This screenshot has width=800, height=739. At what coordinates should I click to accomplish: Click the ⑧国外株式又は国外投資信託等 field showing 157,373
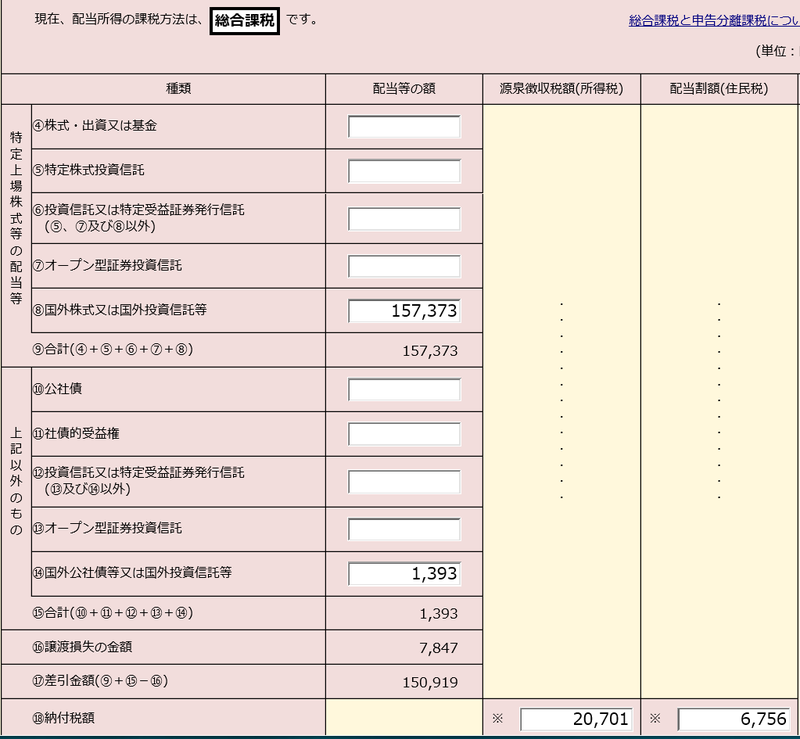pyautogui.click(x=404, y=310)
